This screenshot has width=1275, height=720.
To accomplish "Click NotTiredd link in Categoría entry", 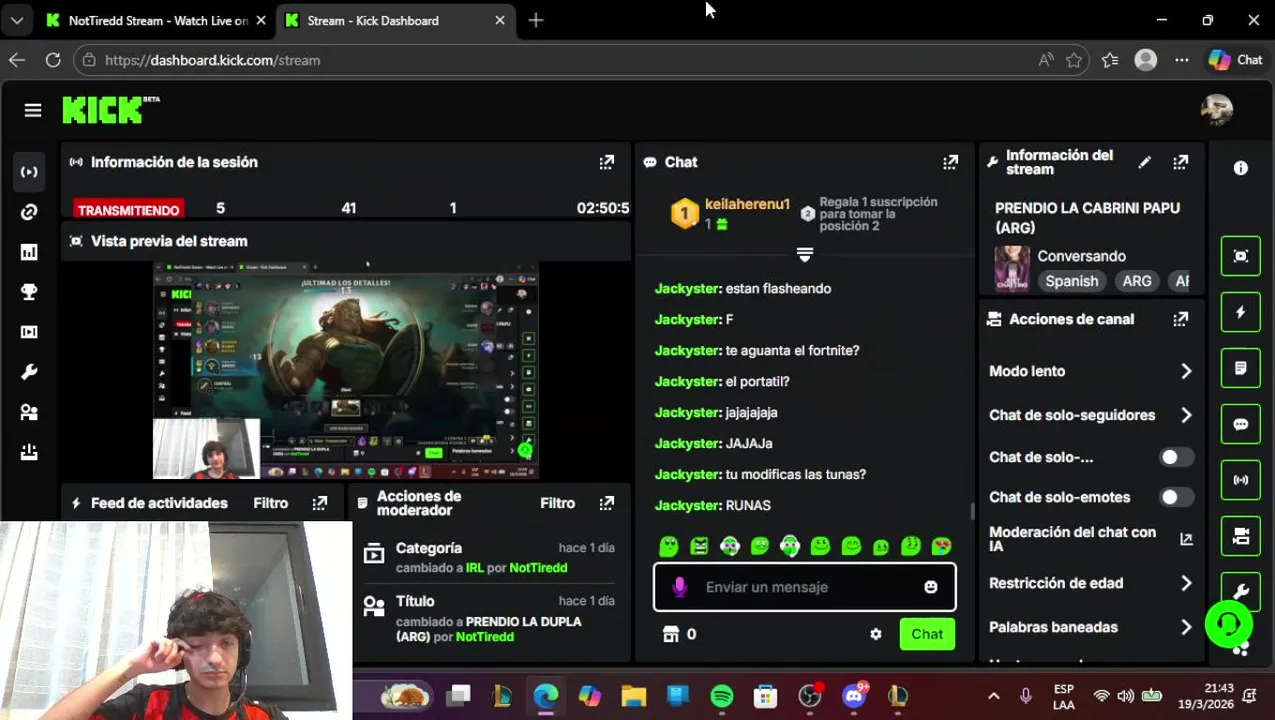I will click(x=538, y=568).
